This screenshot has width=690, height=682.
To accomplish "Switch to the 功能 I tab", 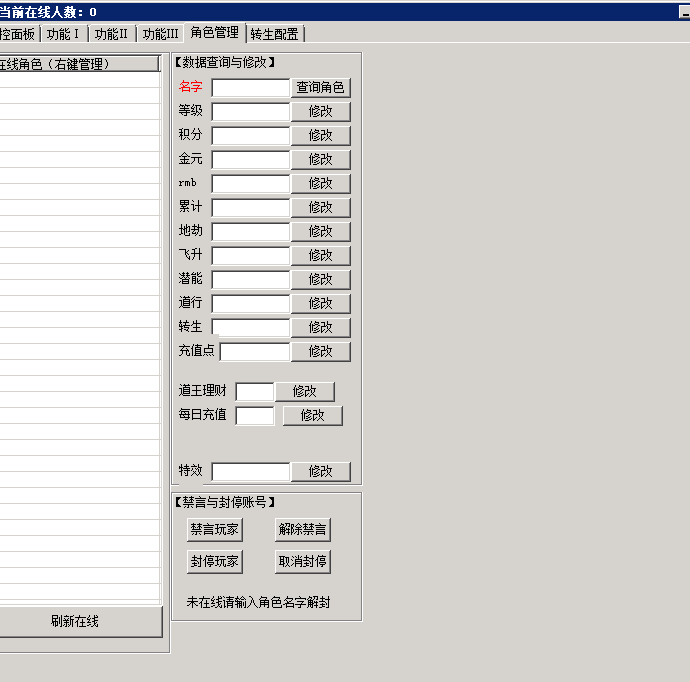I will pos(63,33).
